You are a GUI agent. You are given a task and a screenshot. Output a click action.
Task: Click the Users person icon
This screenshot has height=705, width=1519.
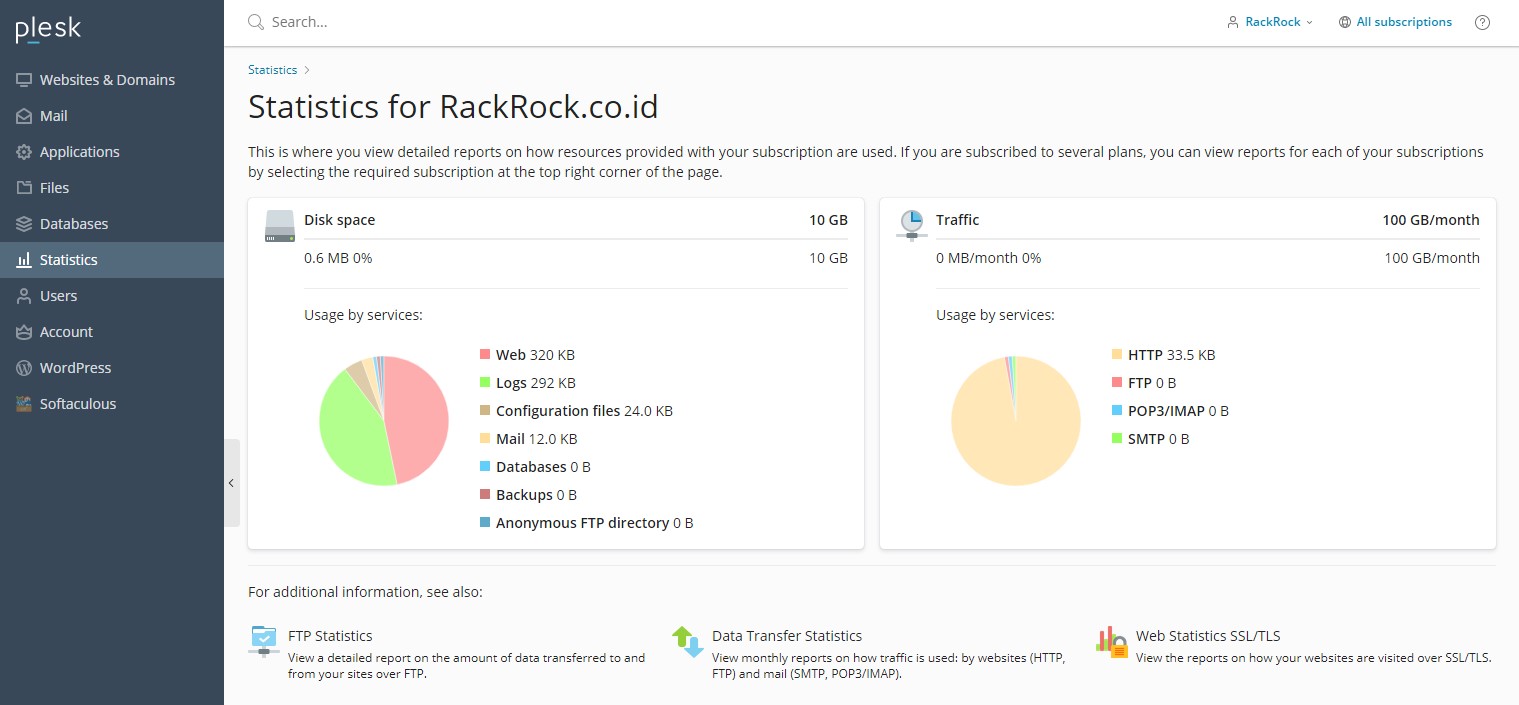click(x=24, y=296)
